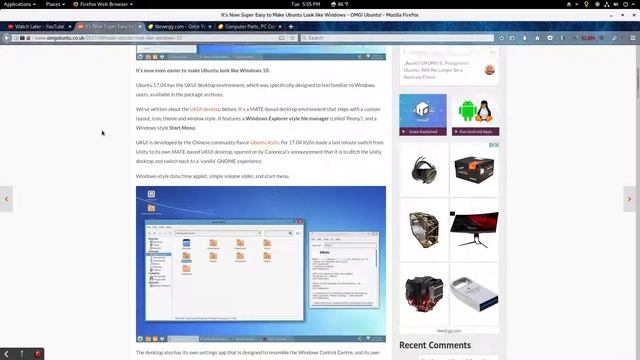Open the volume indicator in the top panel

[x=616, y=4]
